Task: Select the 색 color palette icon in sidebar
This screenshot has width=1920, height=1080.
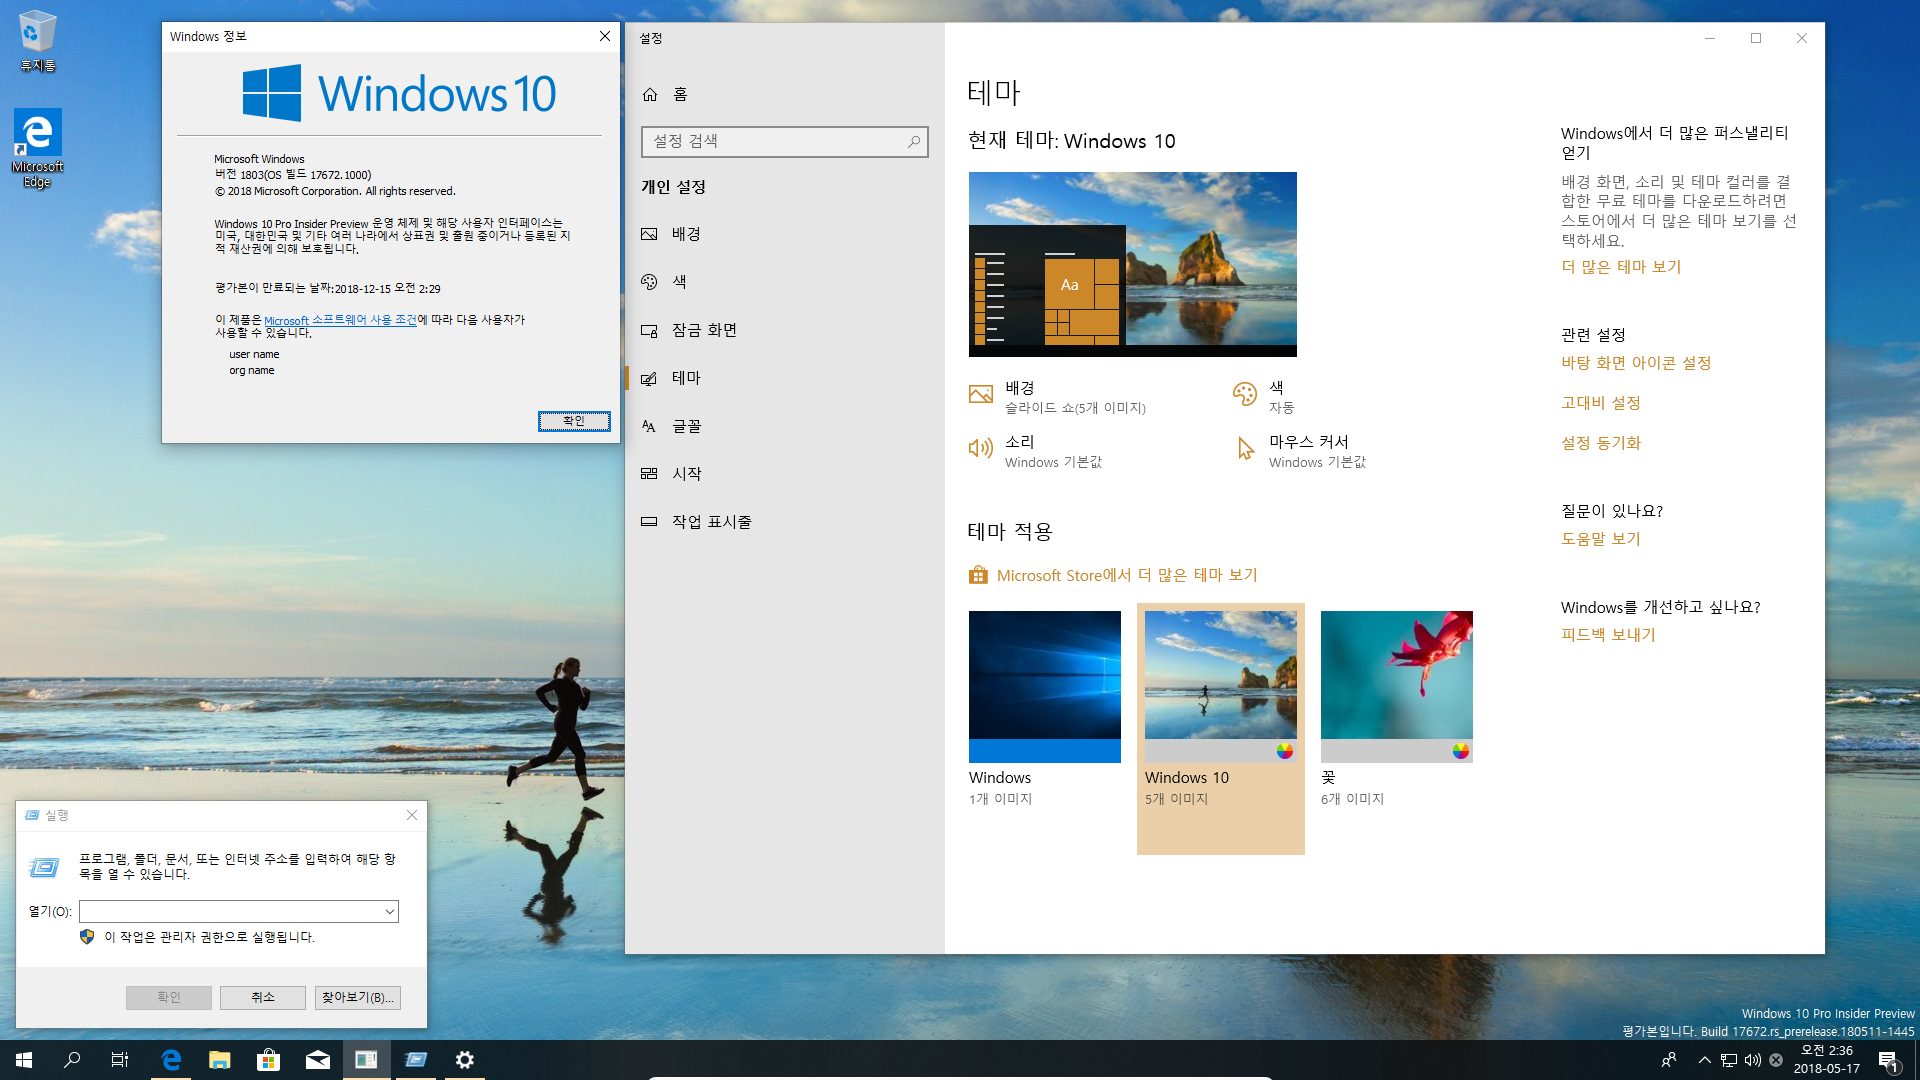Action: coord(649,282)
